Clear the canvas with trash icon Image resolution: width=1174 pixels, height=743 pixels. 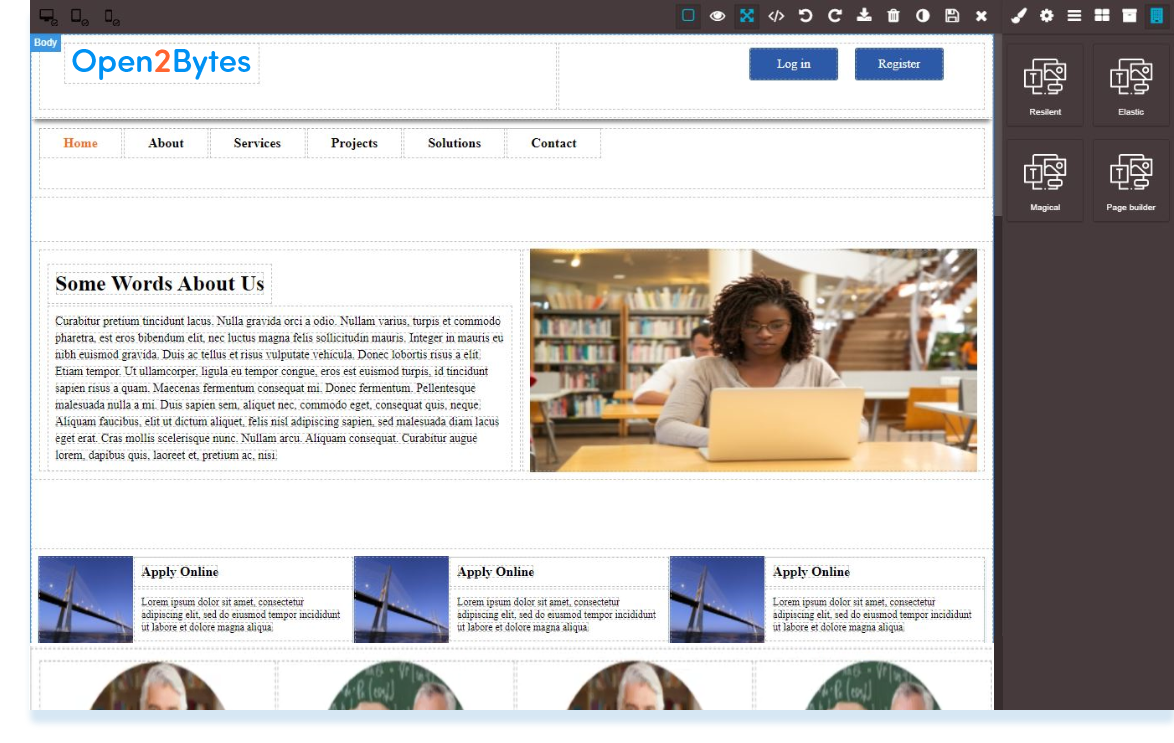[x=893, y=16]
